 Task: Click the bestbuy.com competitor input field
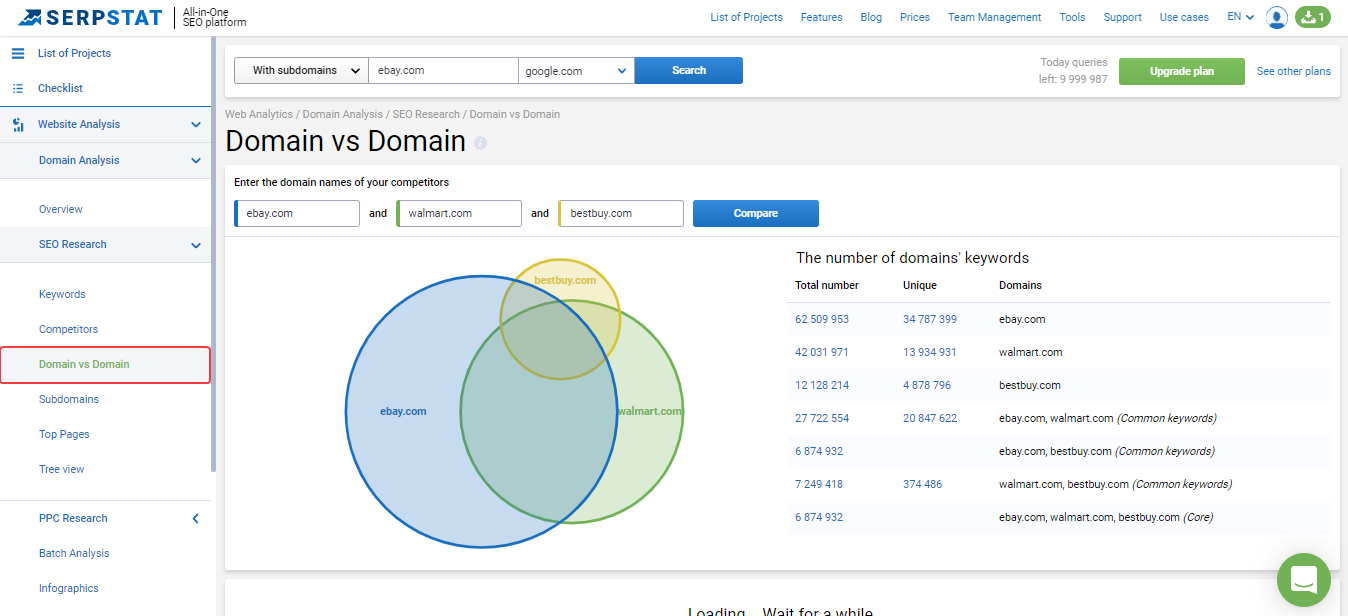(x=621, y=213)
